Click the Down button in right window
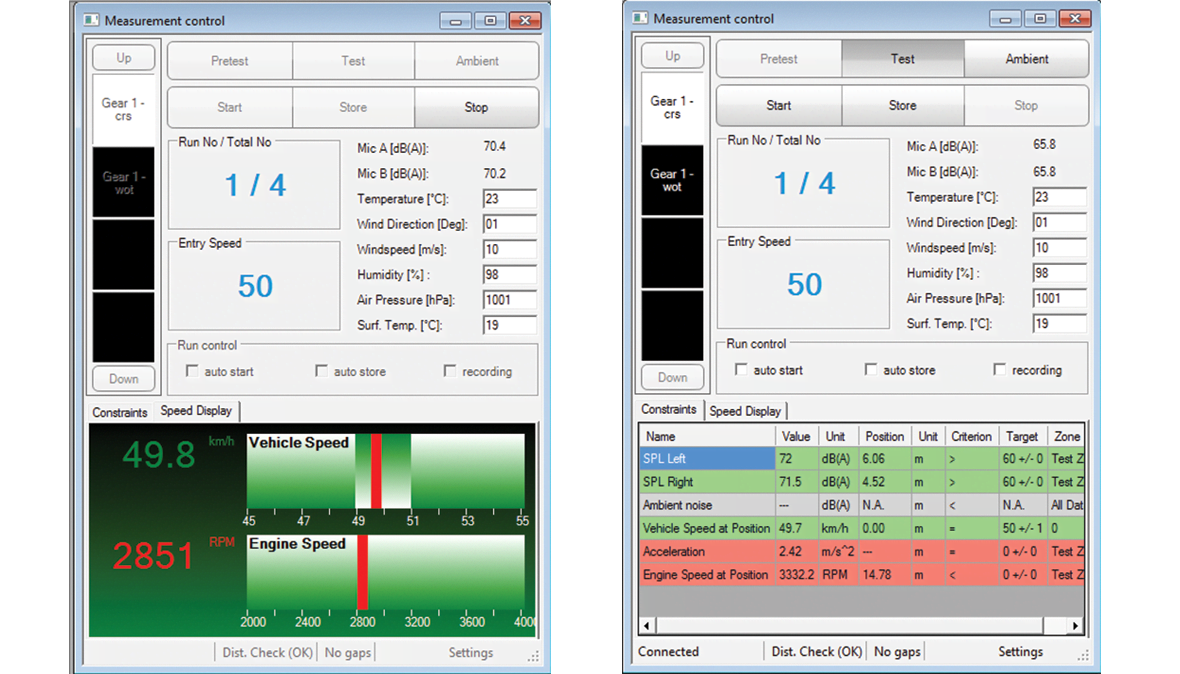The height and width of the screenshot is (674, 1180). click(673, 377)
